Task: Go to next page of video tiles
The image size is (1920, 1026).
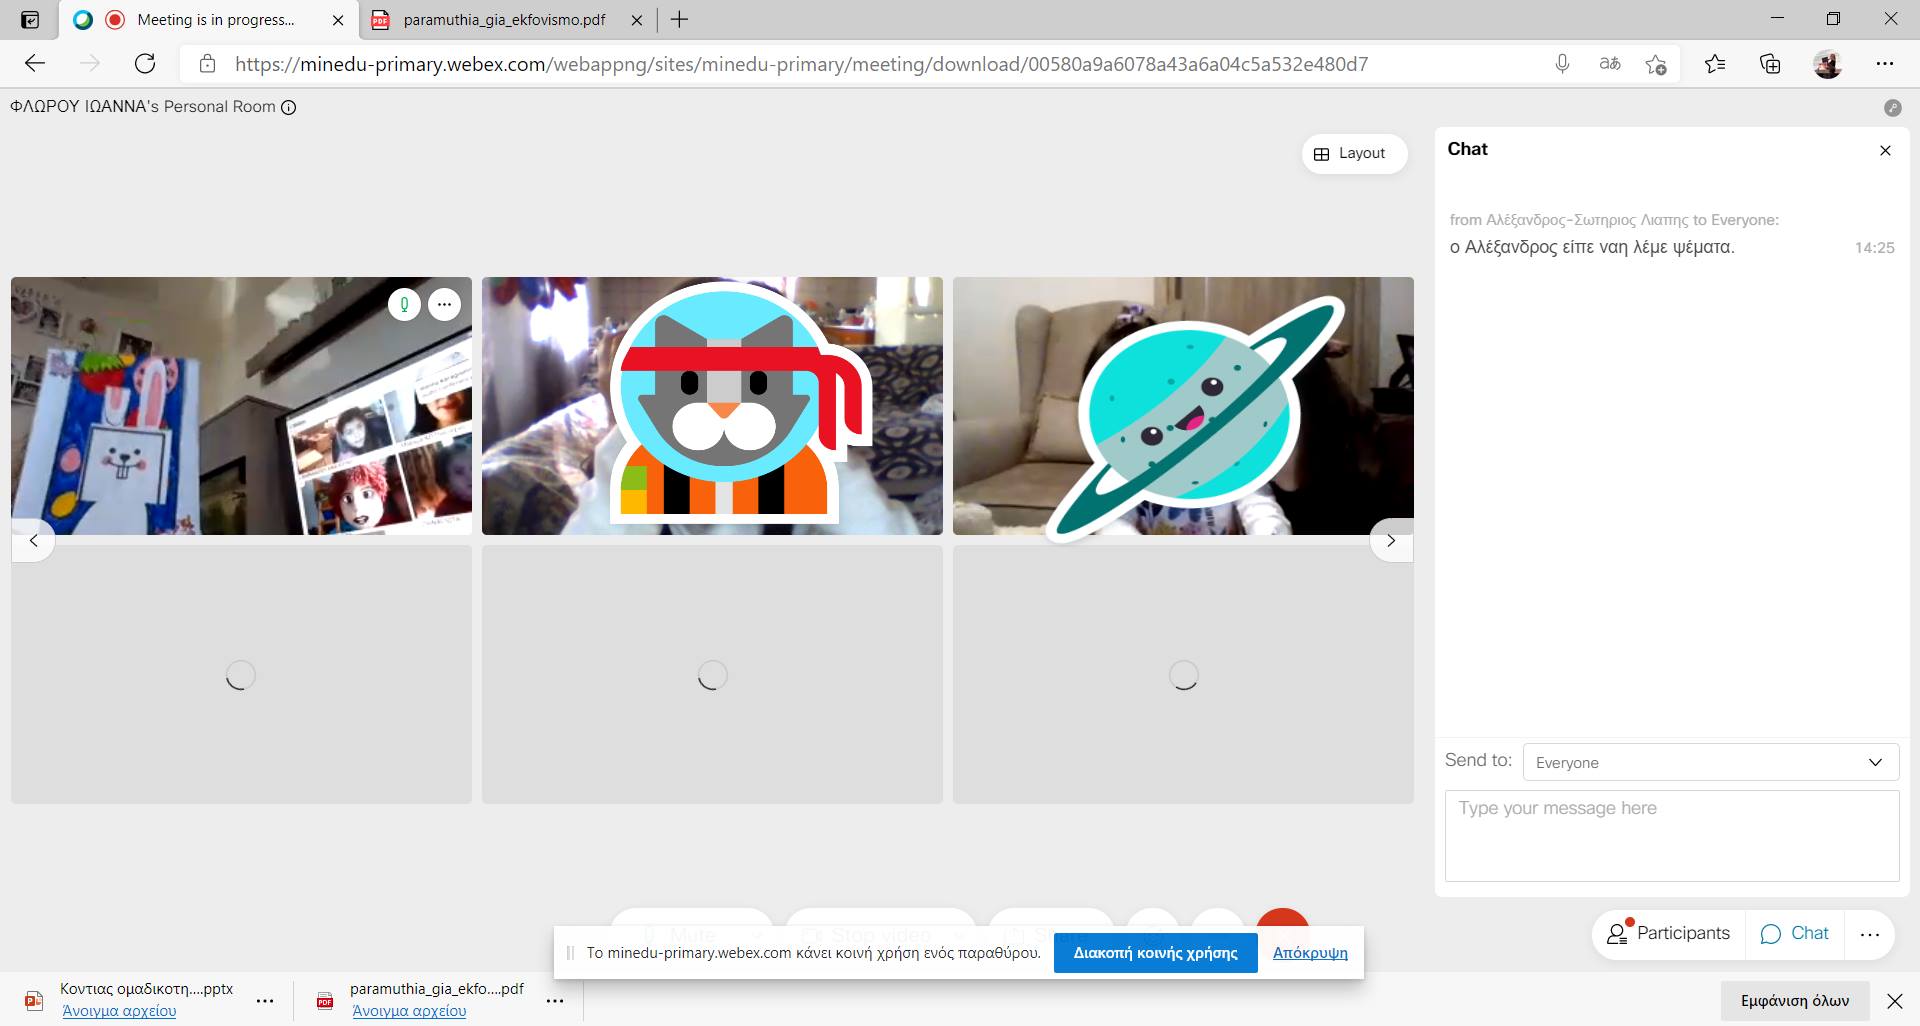Action: 1390,541
